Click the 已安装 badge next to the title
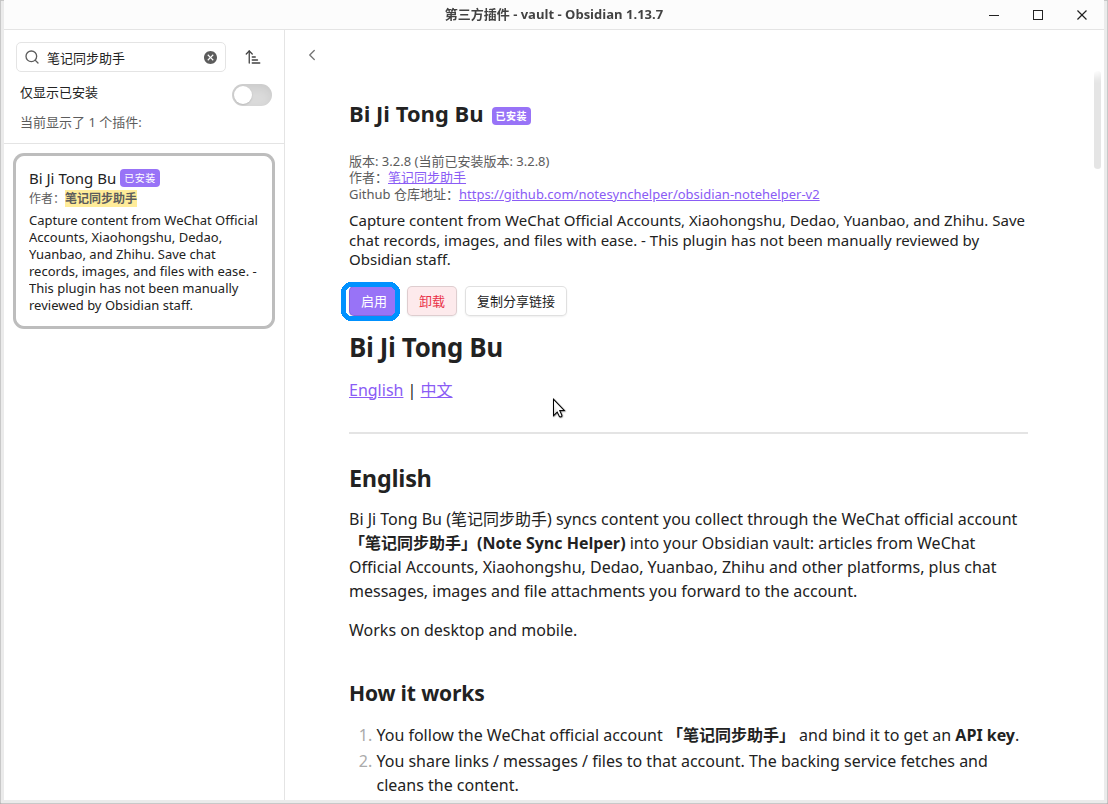1108x804 pixels. tap(512, 116)
